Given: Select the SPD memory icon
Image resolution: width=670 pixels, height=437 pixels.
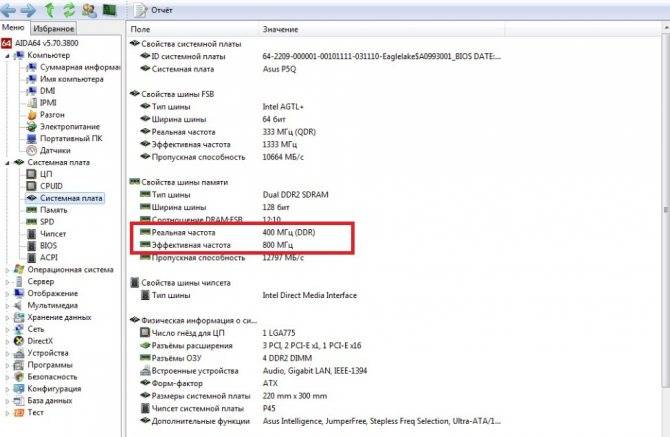Looking at the screenshot, I should pyautogui.click(x=31, y=222).
